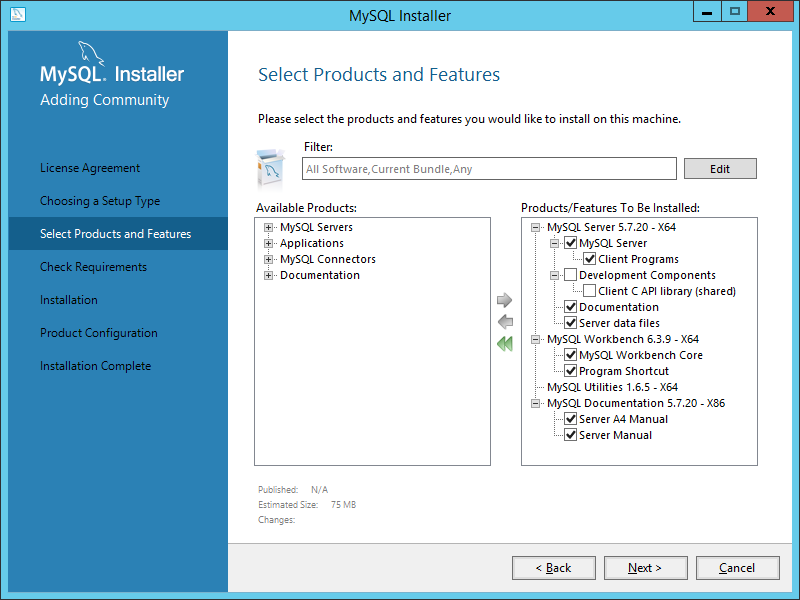Click the Filter text field
Image resolution: width=800 pixels, height=600 pixels.
tap(489, 169)
